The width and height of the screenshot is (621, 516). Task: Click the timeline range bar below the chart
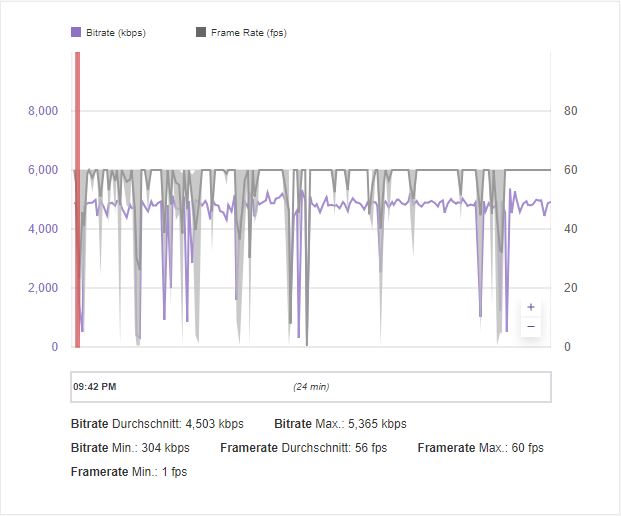click(420, 386)
